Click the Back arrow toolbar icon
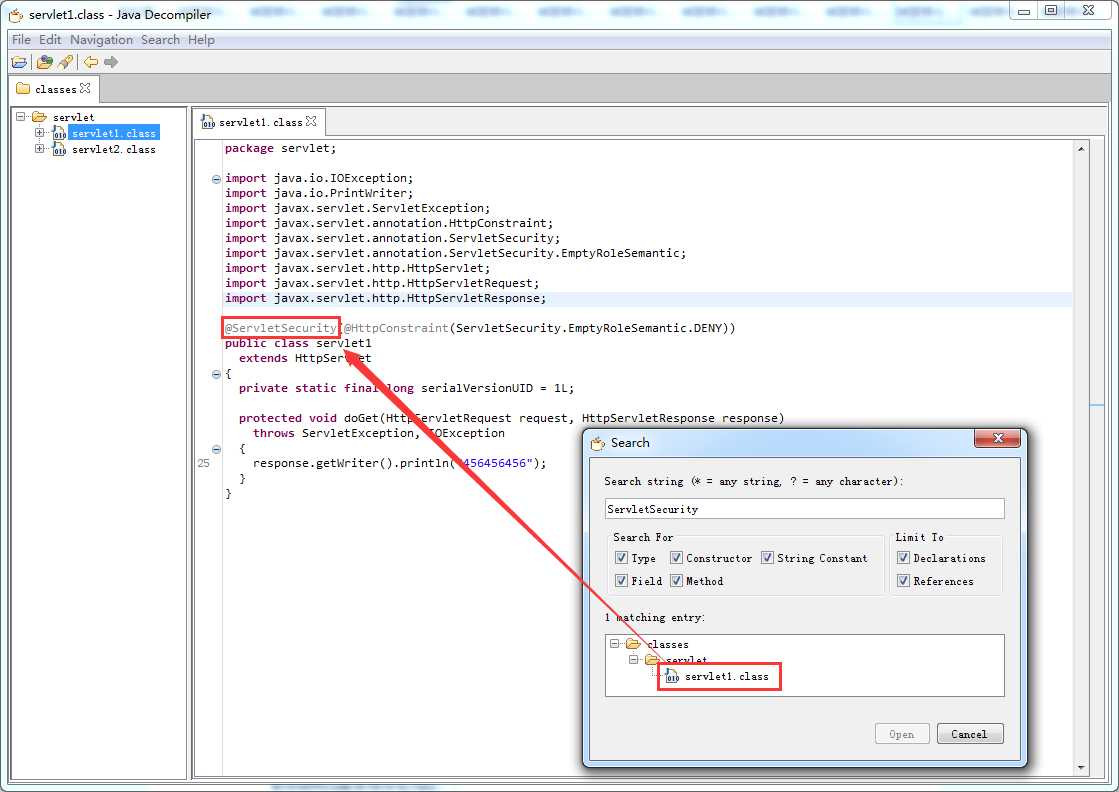1119x792 pixels. coord(91,62)
